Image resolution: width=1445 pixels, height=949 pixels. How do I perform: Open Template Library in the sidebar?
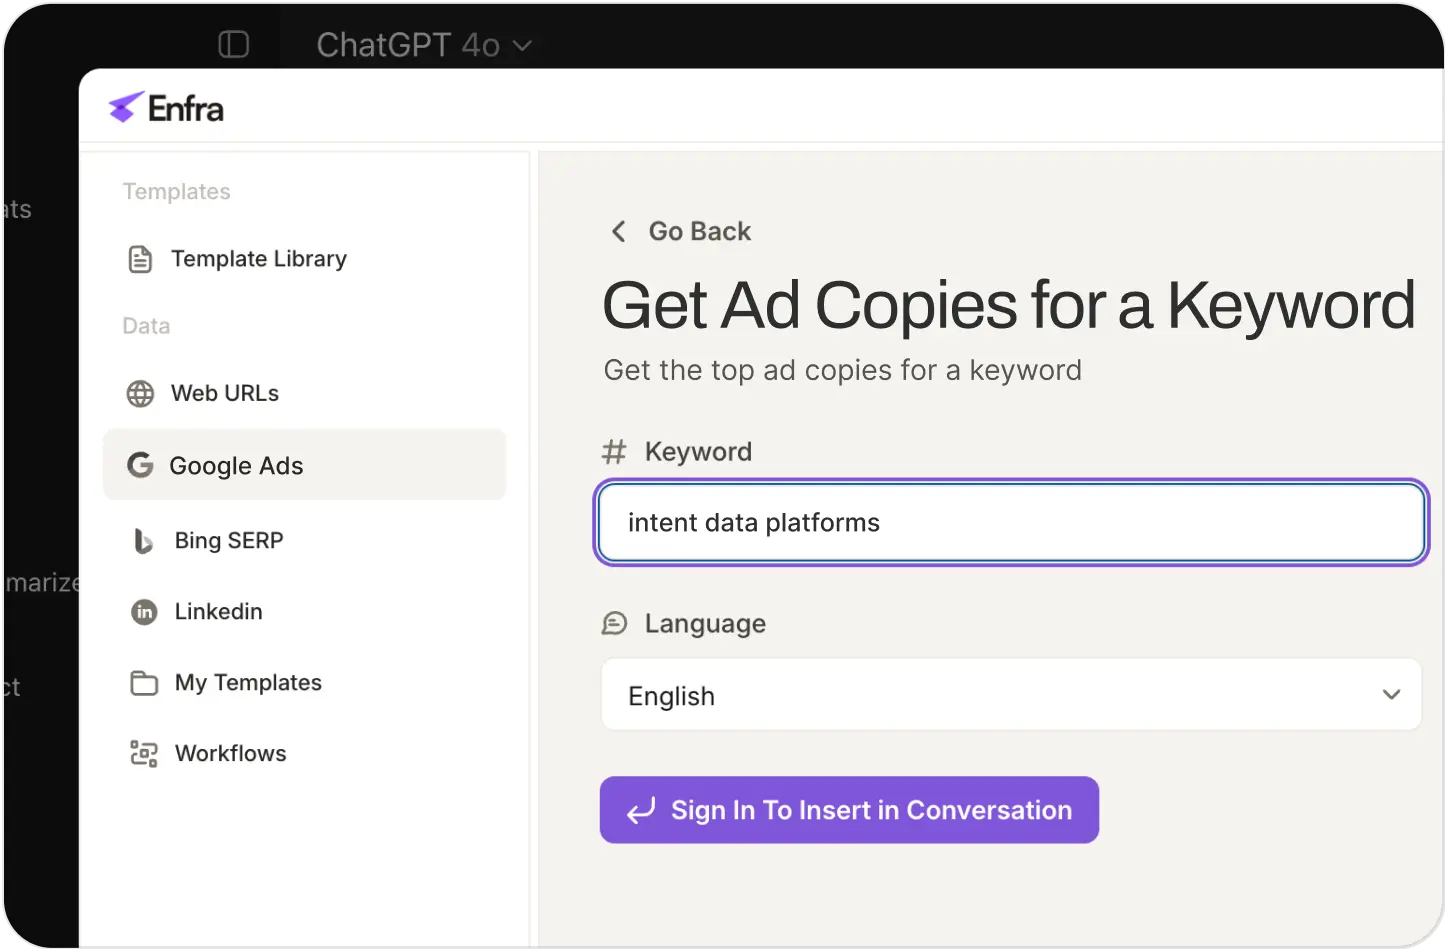pyautogui.click(x=258, y=259)
